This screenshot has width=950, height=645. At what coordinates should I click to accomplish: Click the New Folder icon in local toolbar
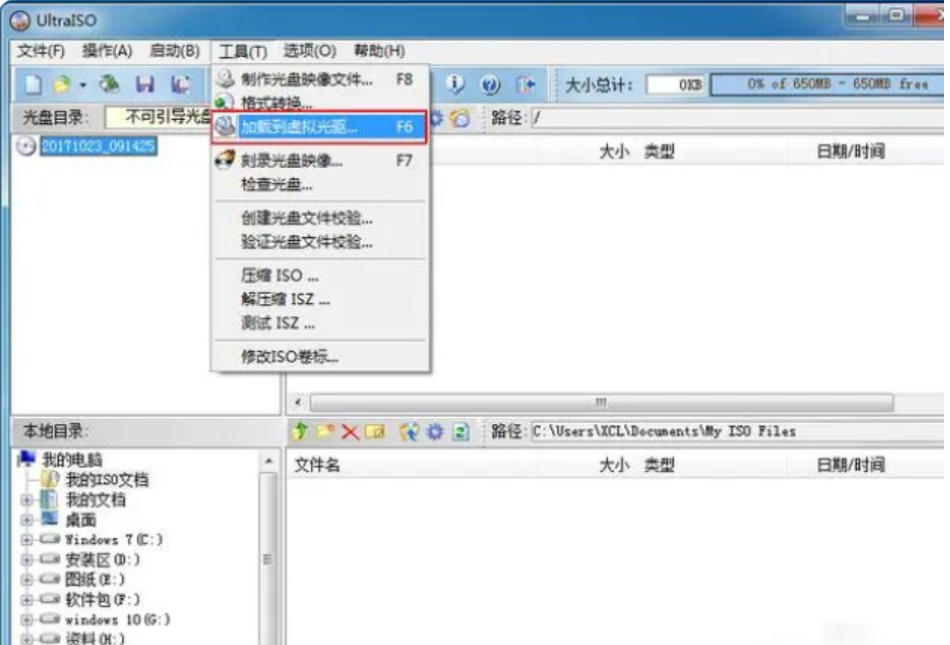pyautogui.click(x=325, y=431)
